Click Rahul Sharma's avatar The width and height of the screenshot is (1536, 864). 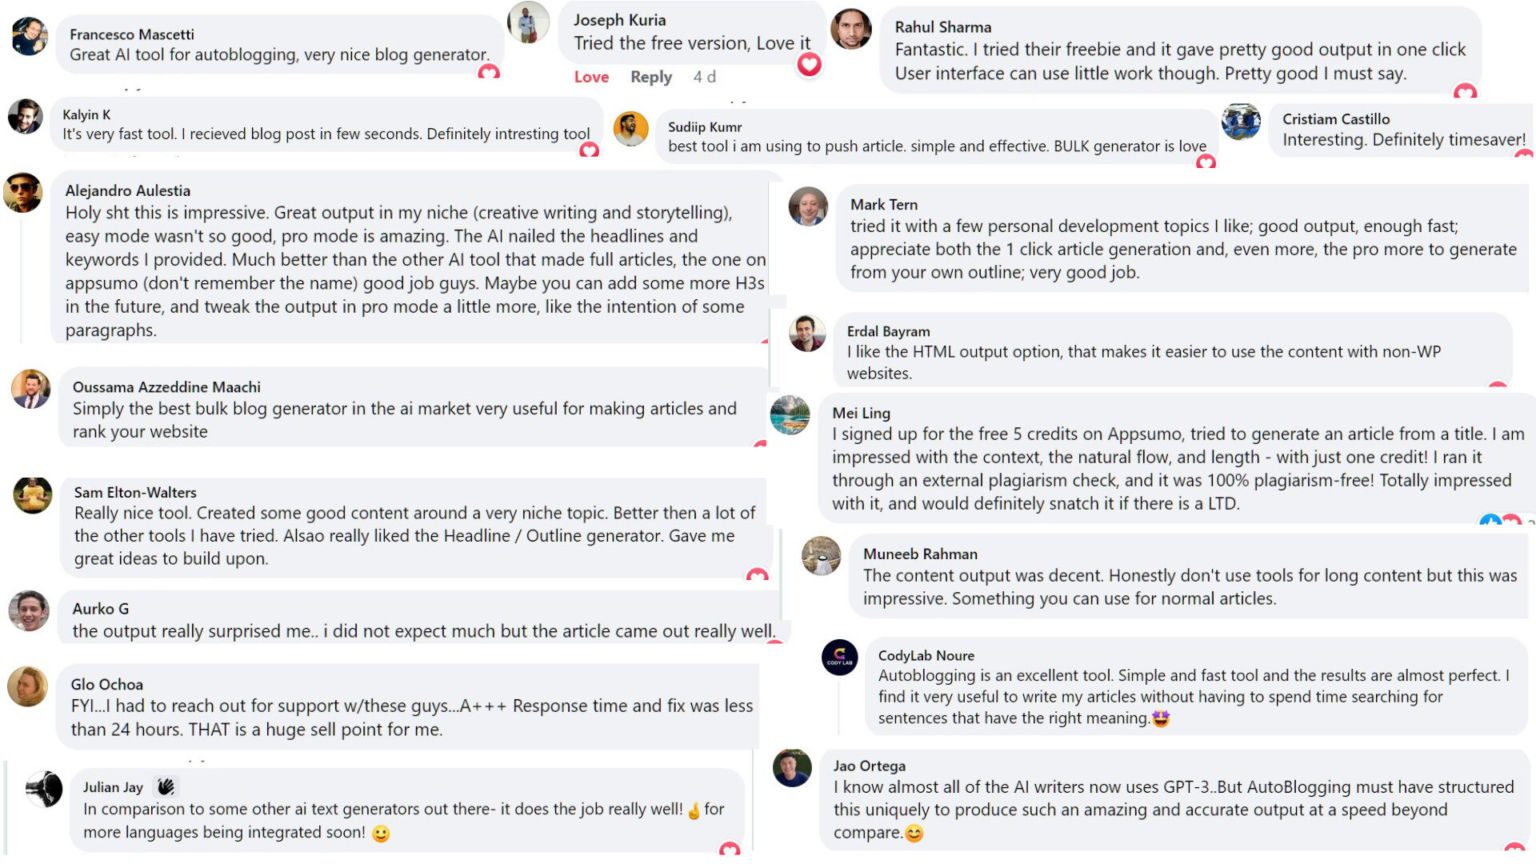click(851, 29)
